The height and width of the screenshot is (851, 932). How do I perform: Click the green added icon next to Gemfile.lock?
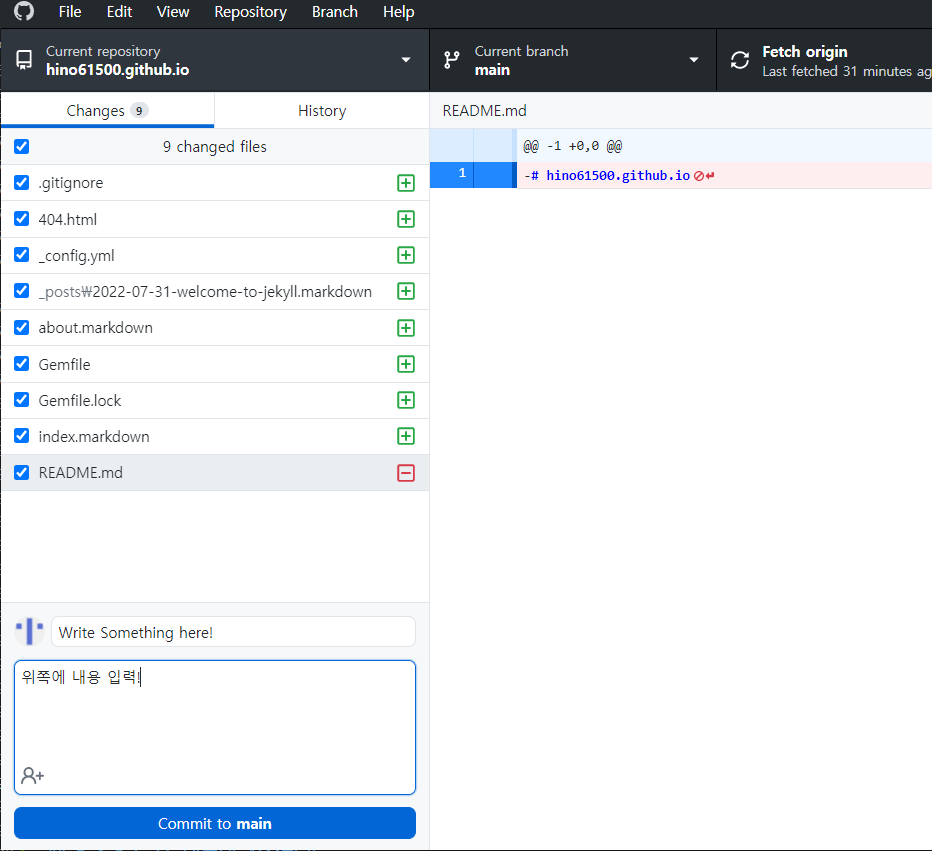coord(406,400)
